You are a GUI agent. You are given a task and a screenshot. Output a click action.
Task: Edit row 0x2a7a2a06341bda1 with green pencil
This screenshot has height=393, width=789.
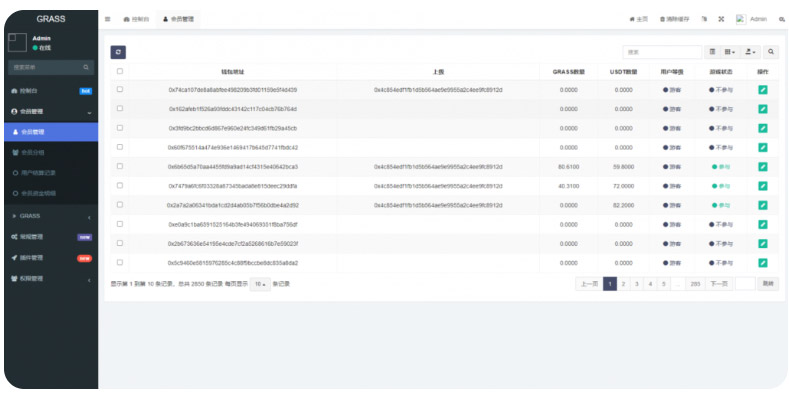pos(763,205)
